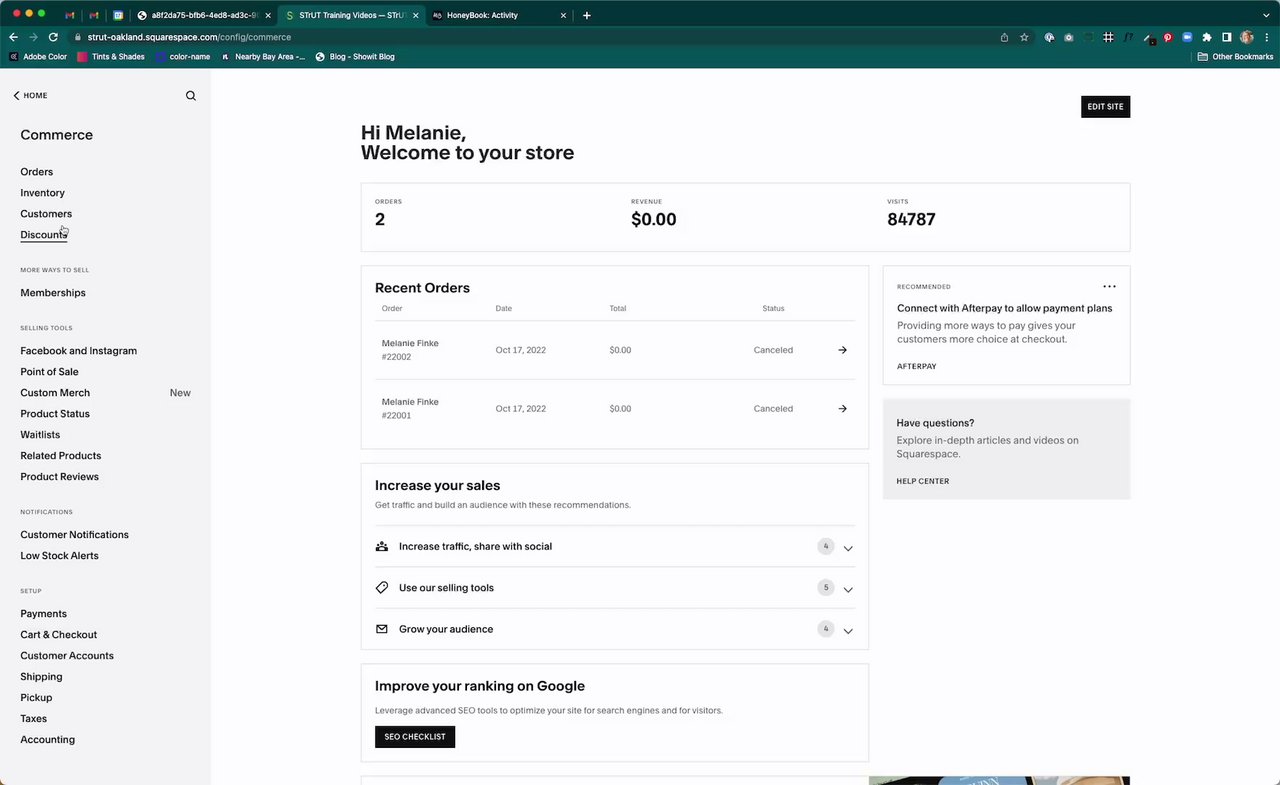The width and height of the screenshot is (1280, 785).
Task: Click the search magnifier in the Commerce sidebar
Action: pos(191,96)
